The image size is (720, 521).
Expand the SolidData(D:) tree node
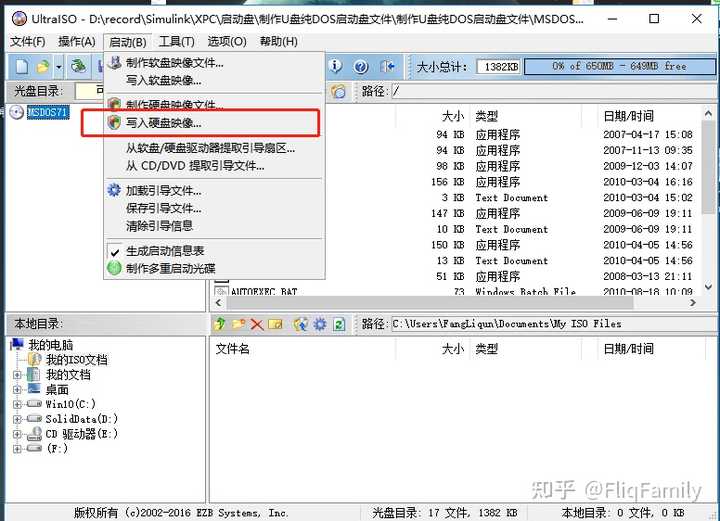point(17,419)
